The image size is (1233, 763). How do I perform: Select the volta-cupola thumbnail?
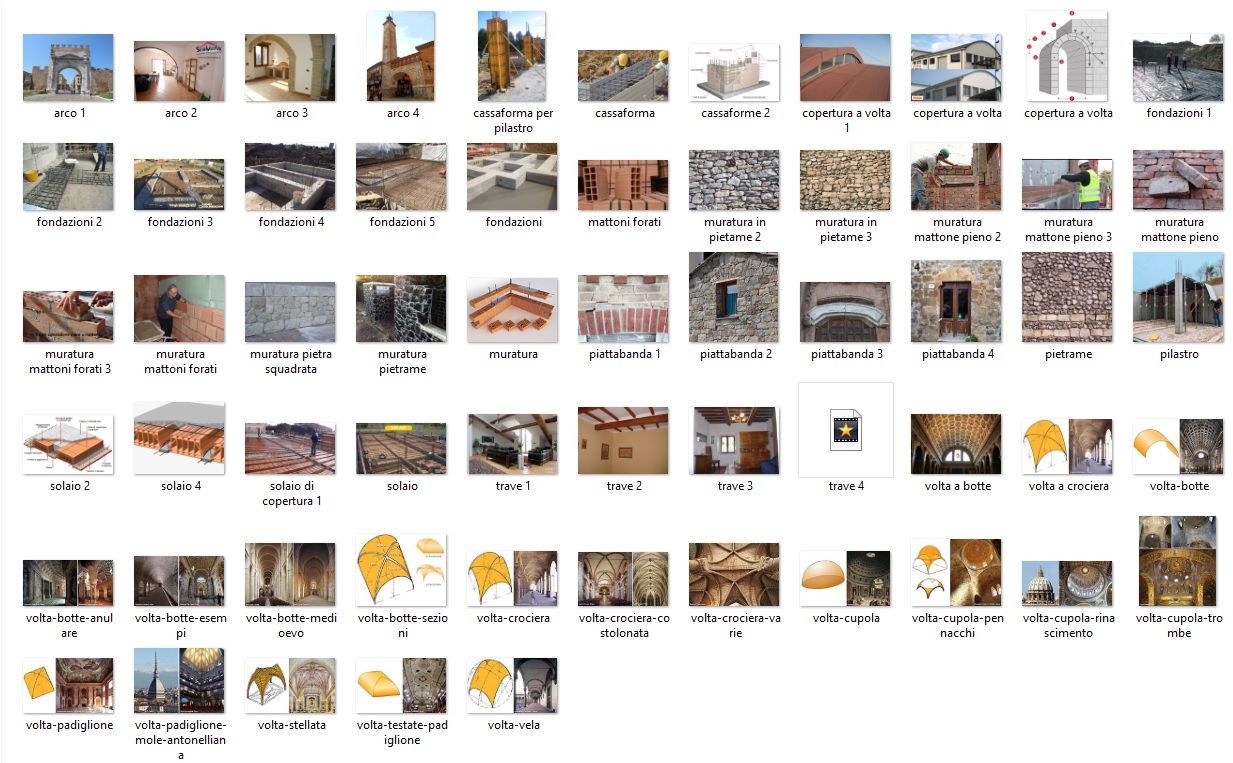click(x=845, y=579)
